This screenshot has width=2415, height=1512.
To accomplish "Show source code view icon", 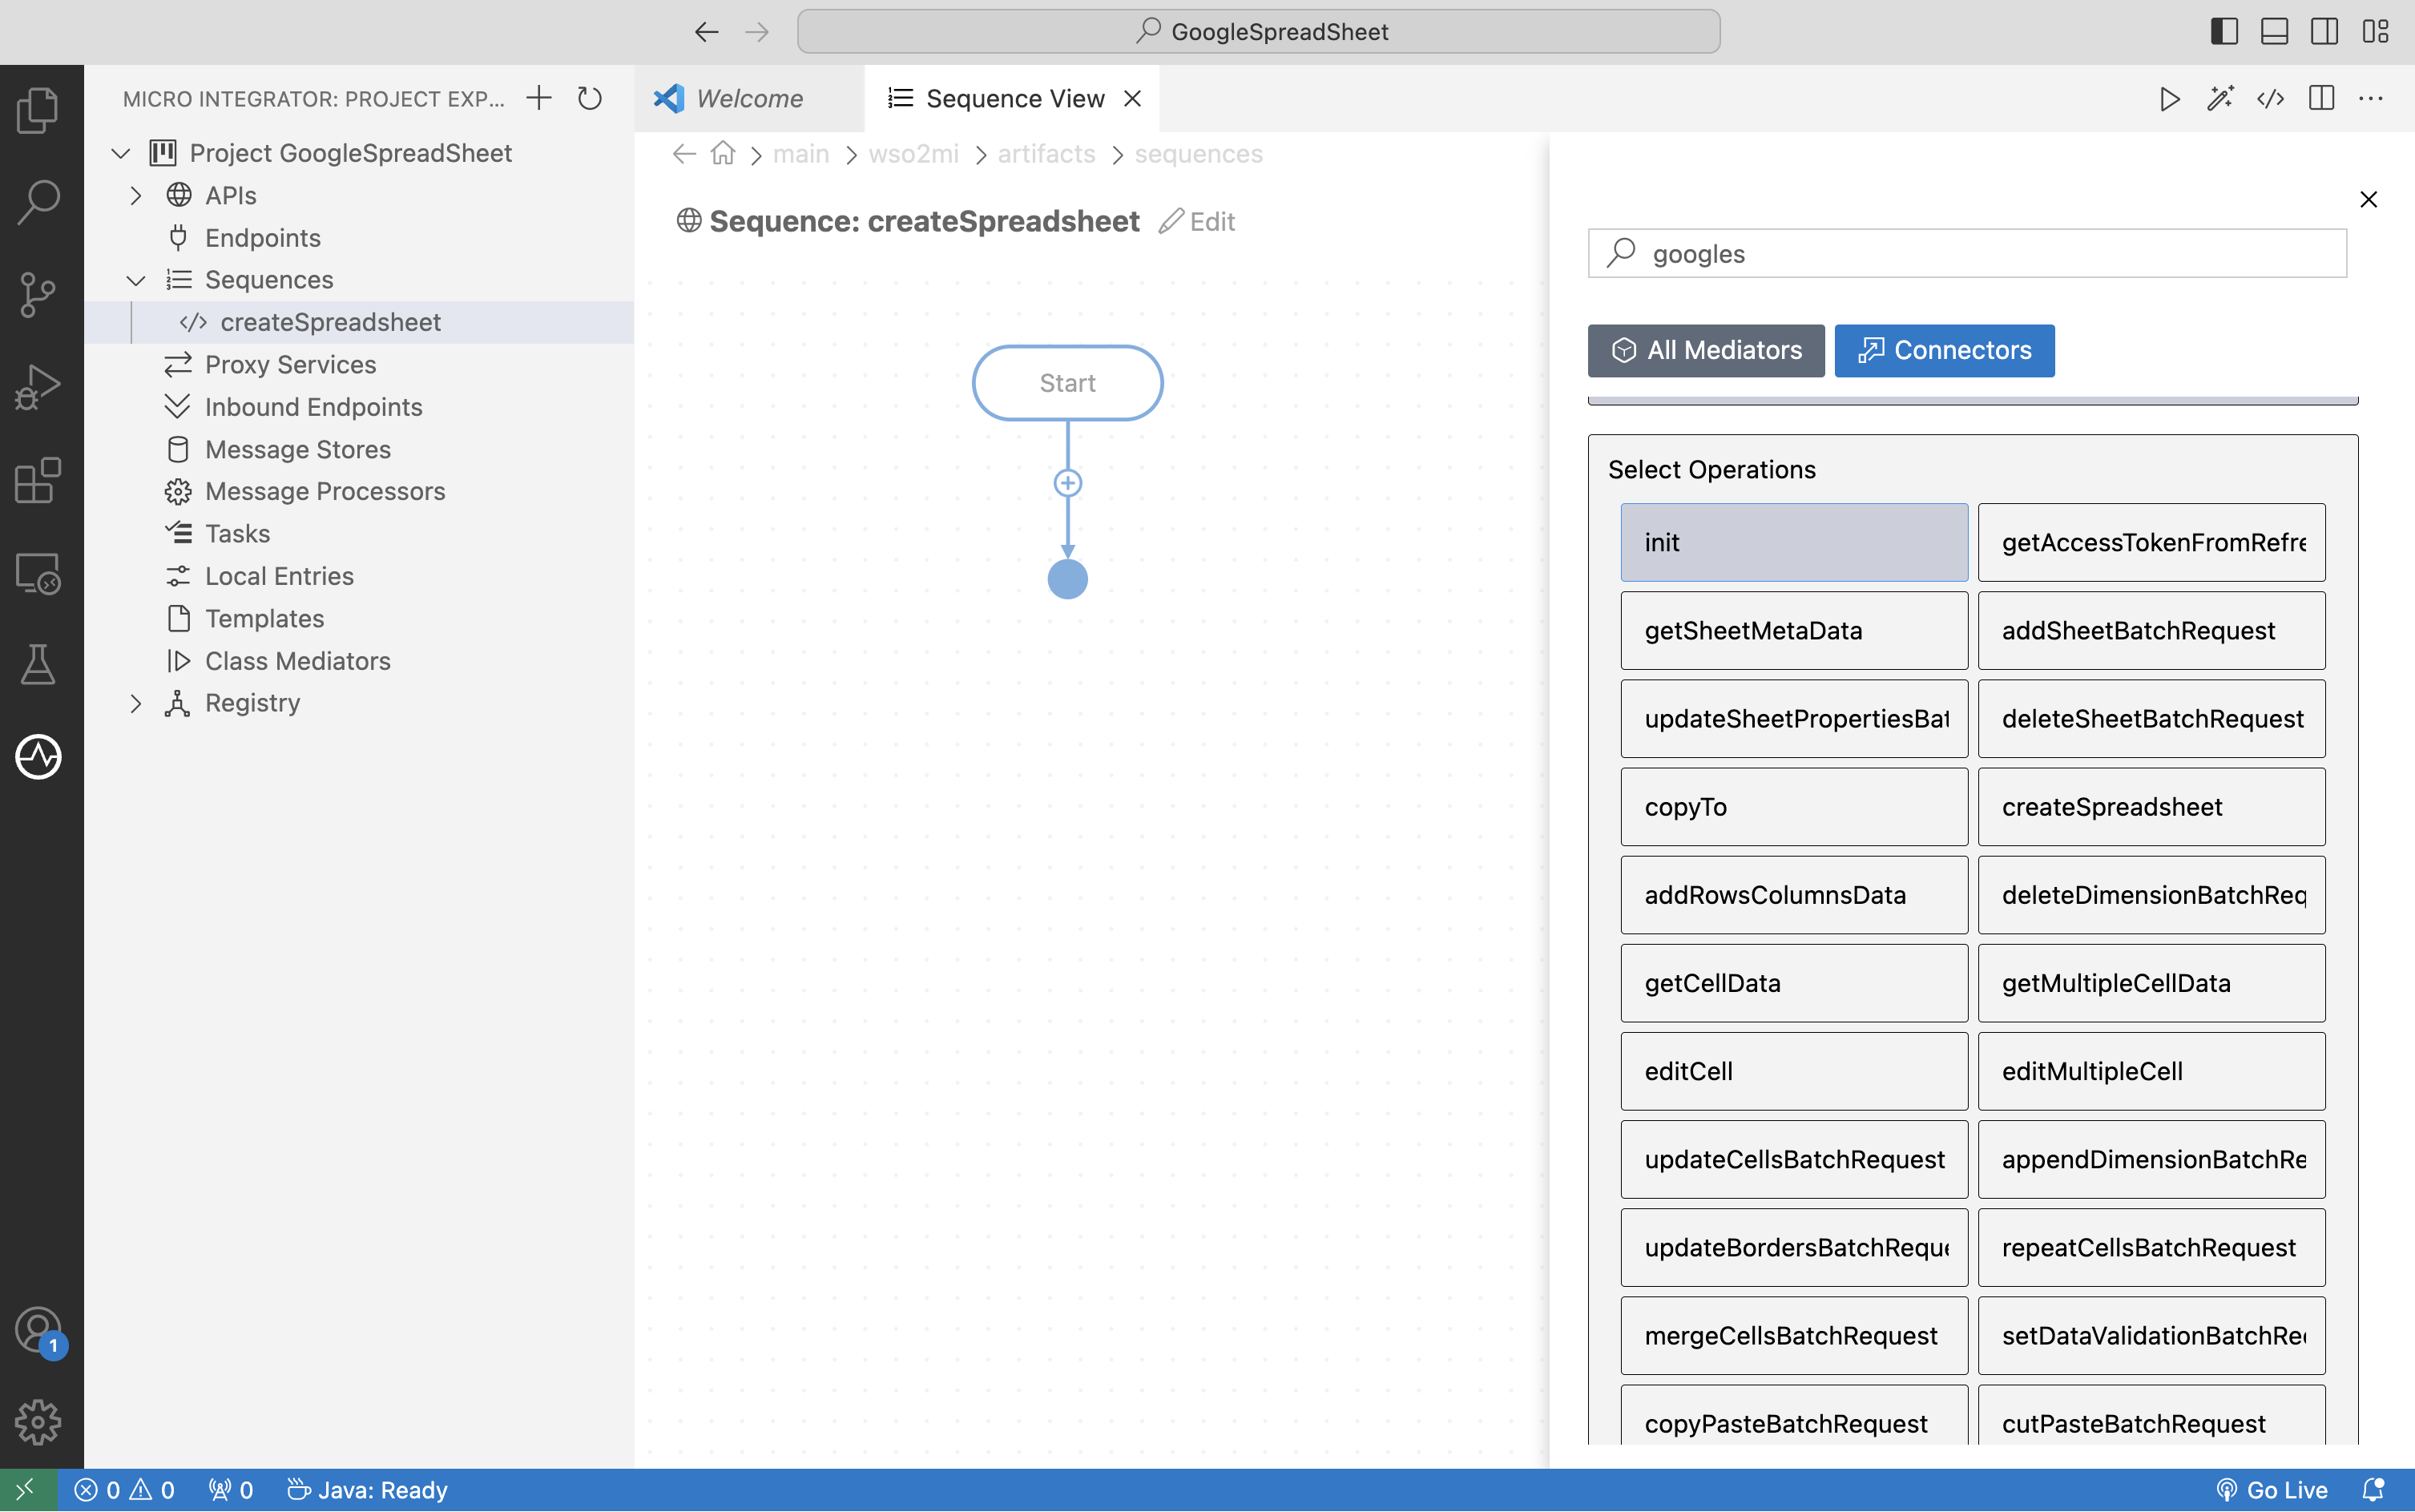I will pos(2270,98).
